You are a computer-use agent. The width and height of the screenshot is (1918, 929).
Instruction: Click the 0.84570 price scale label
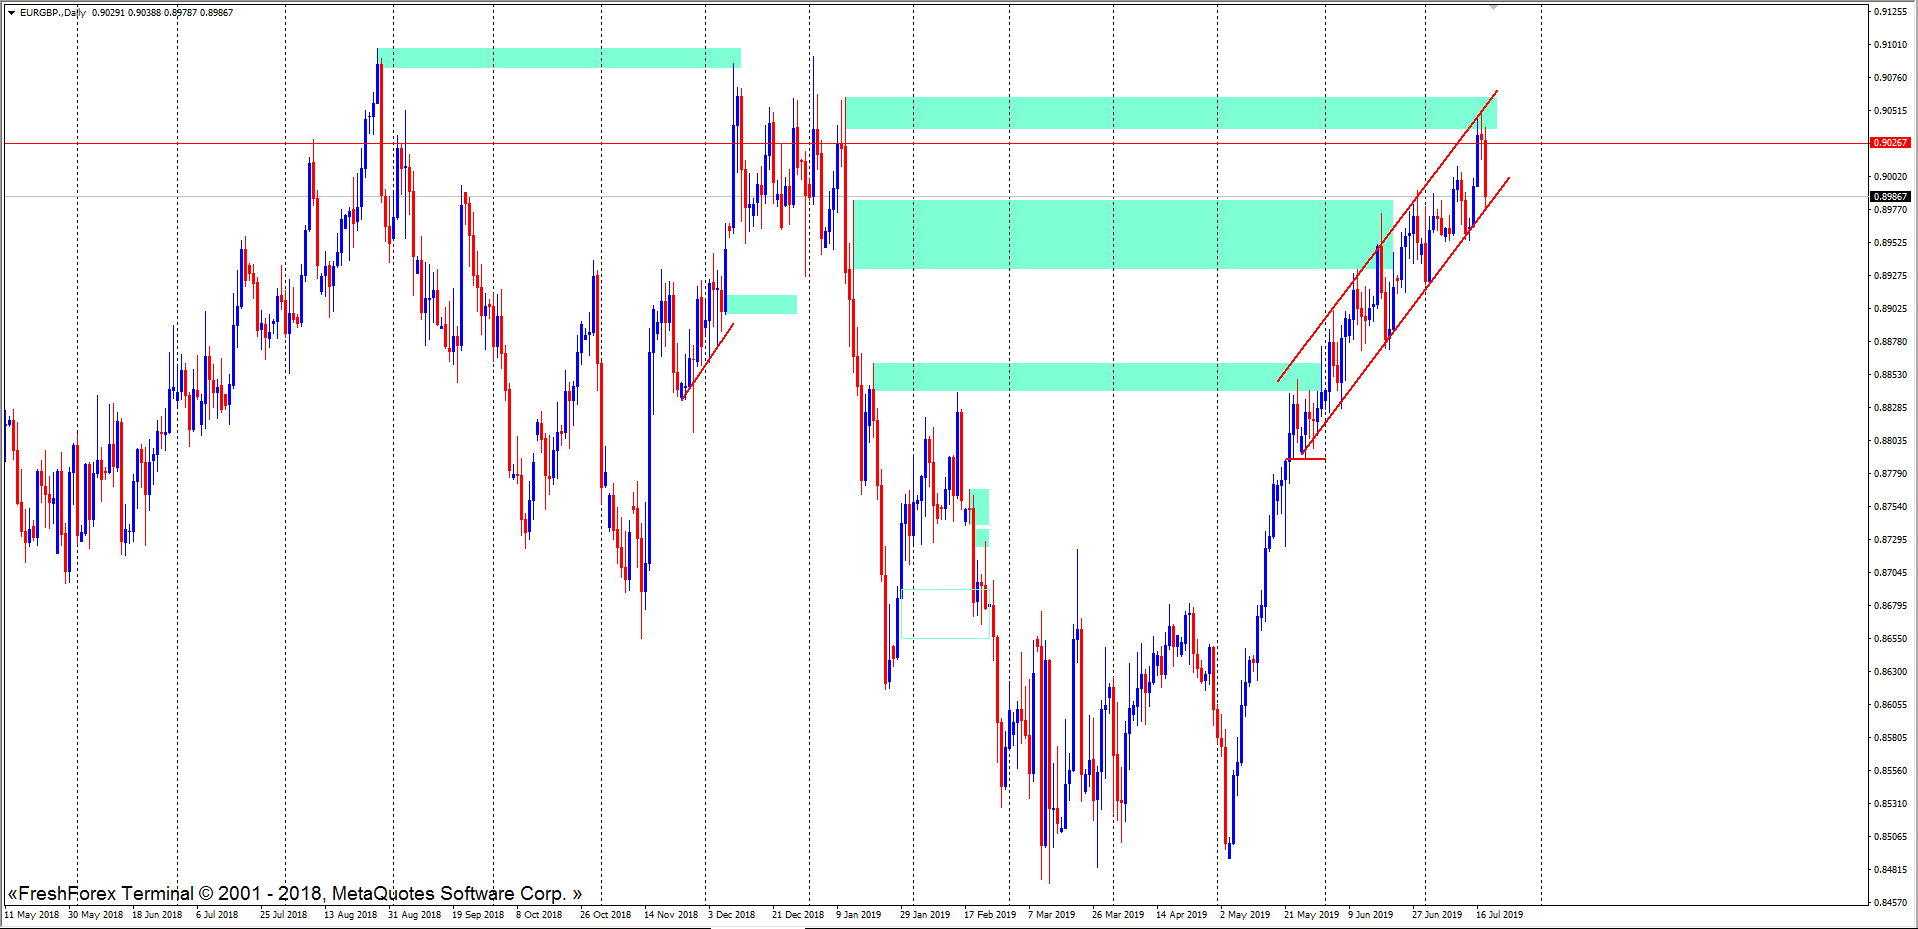[x=1889, y=903]
